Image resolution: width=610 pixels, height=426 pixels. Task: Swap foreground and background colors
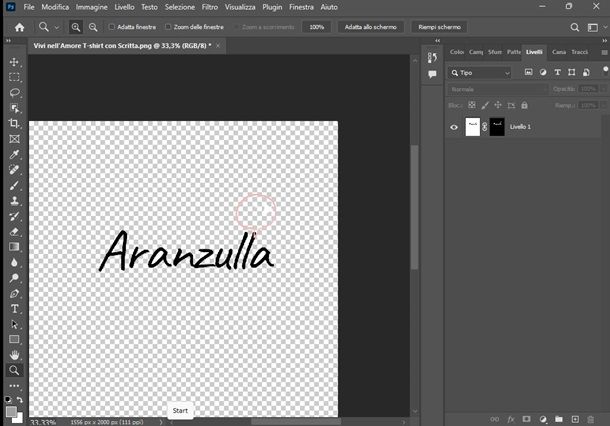point(20,400)
